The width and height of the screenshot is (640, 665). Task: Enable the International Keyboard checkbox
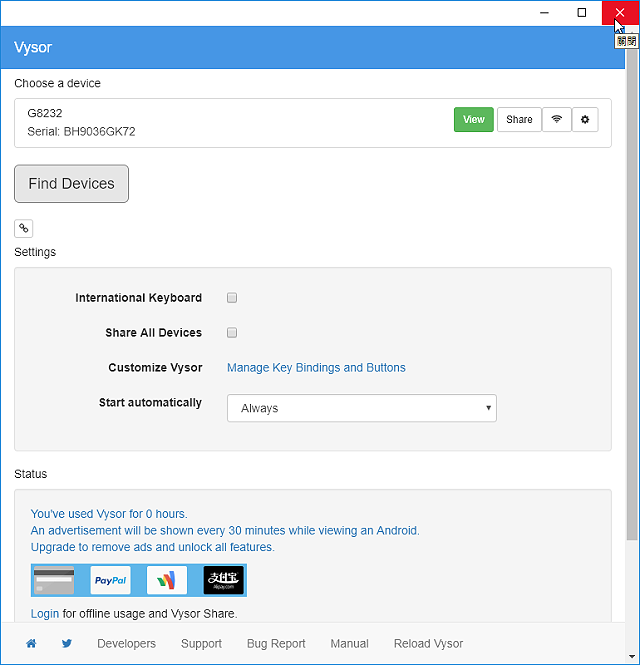point(232,298)
